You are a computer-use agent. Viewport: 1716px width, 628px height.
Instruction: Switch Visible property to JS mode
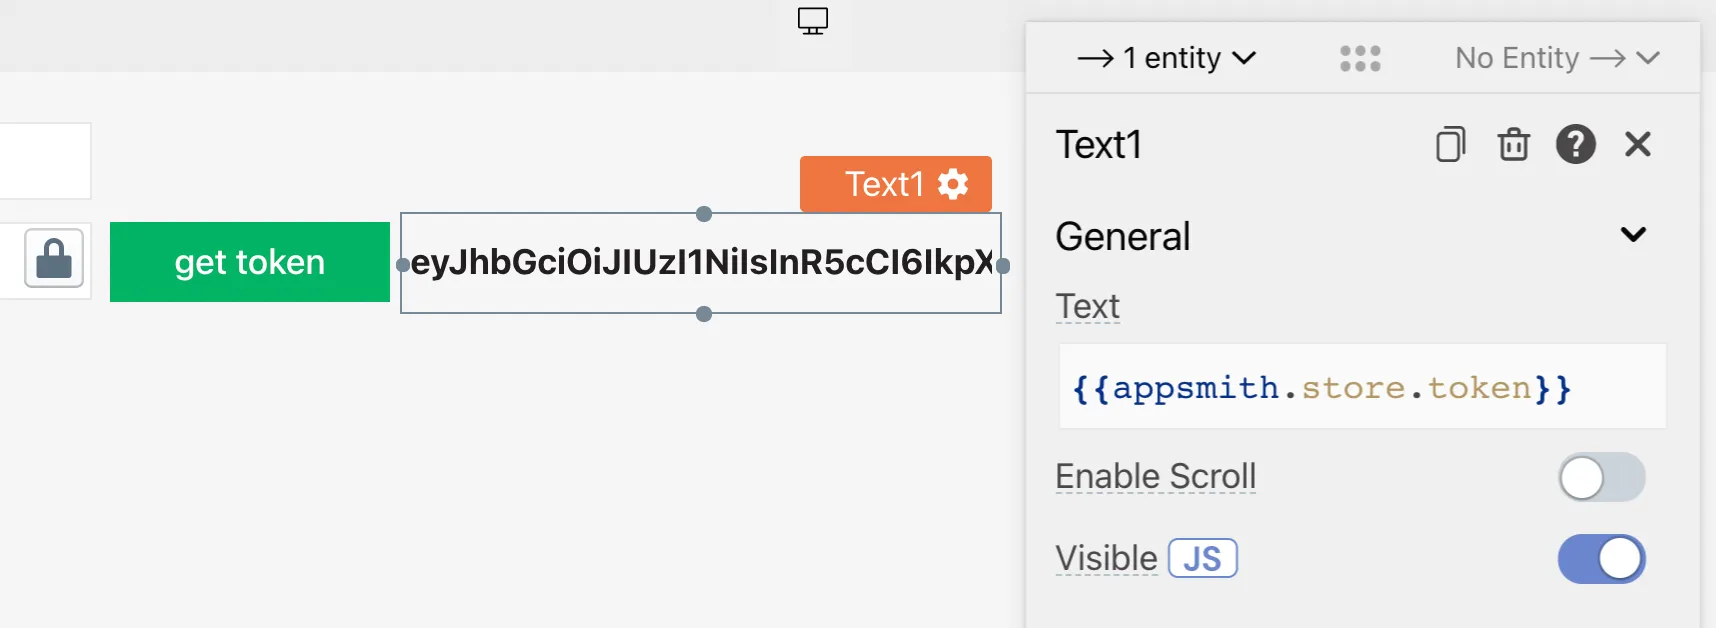click(x=1202, y=559)
